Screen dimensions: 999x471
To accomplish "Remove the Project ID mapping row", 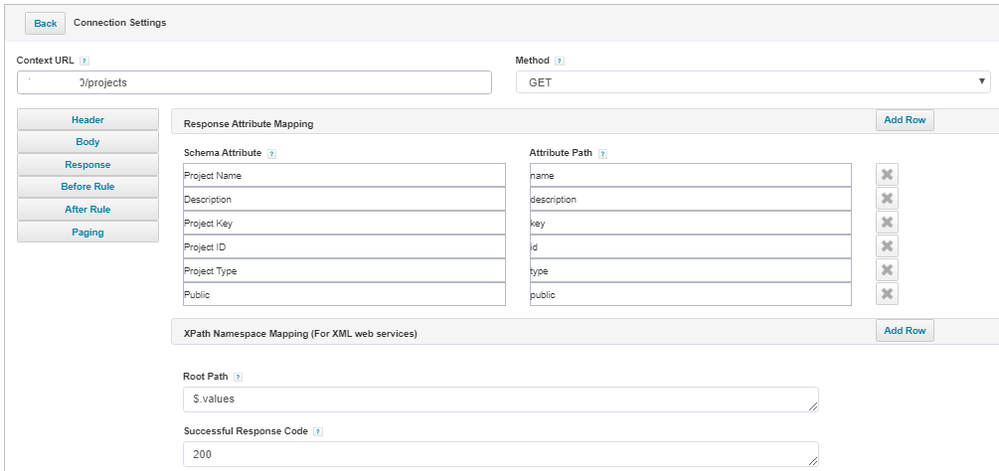I will 886,246.
